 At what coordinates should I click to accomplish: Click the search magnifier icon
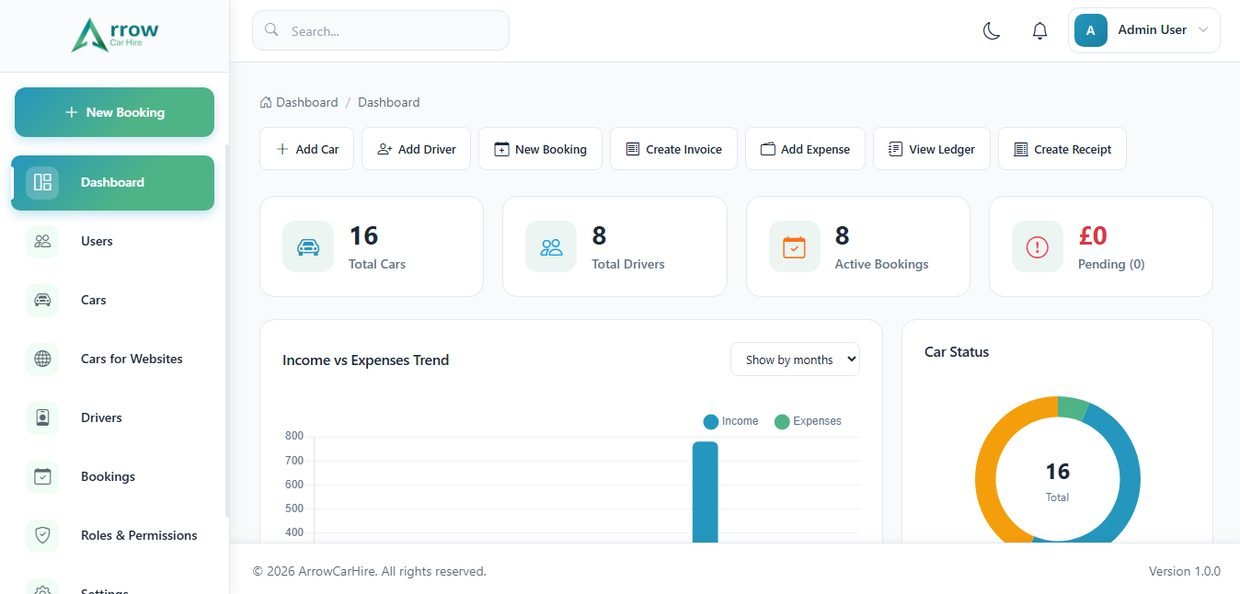(x=271, y=30)
